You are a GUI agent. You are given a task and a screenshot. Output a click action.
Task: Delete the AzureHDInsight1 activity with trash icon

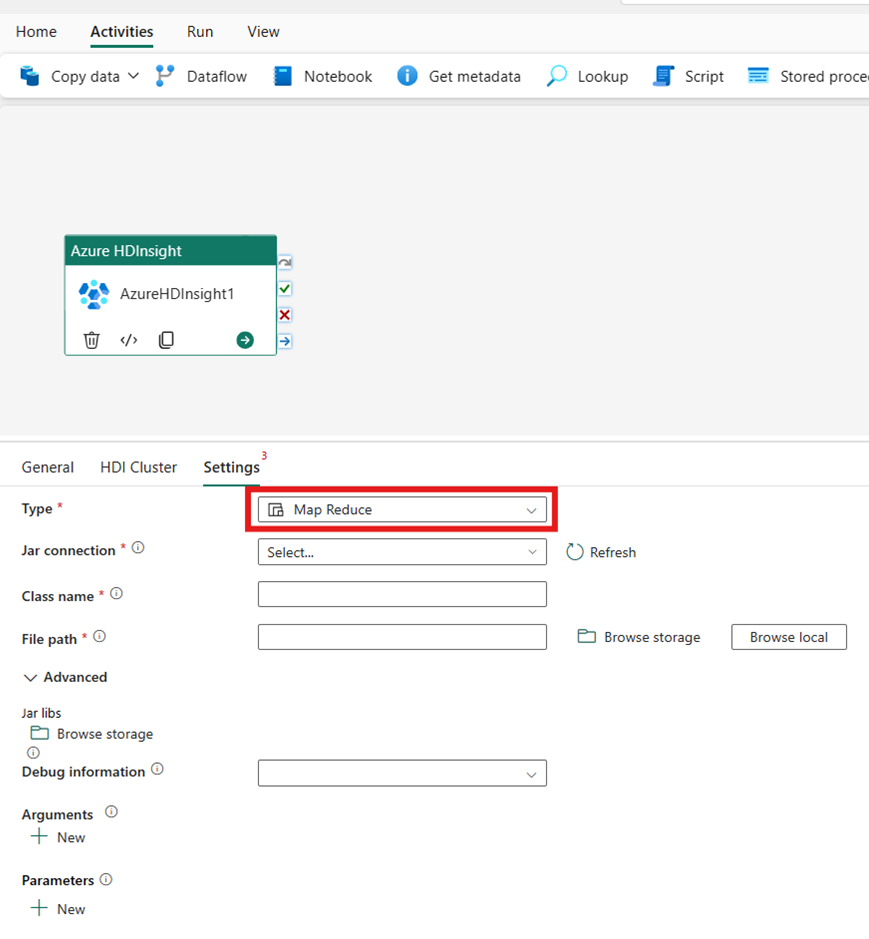tap(92, 340)
